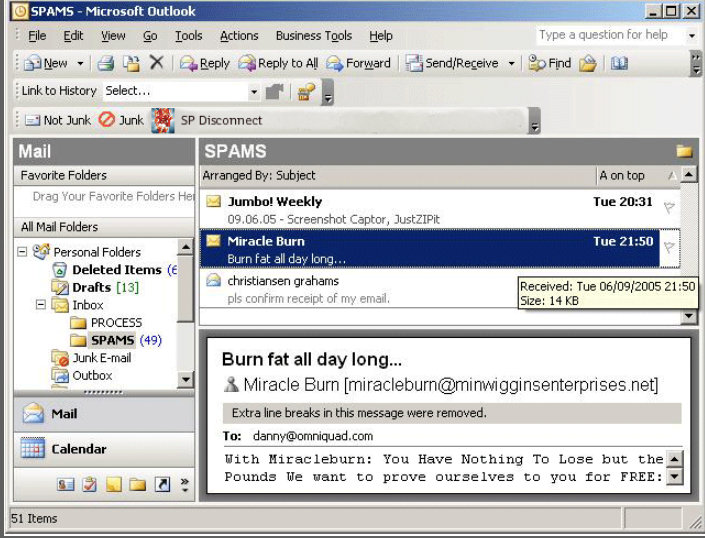
Task: Click the message body scroll down arrow
Action: (674, 476)
